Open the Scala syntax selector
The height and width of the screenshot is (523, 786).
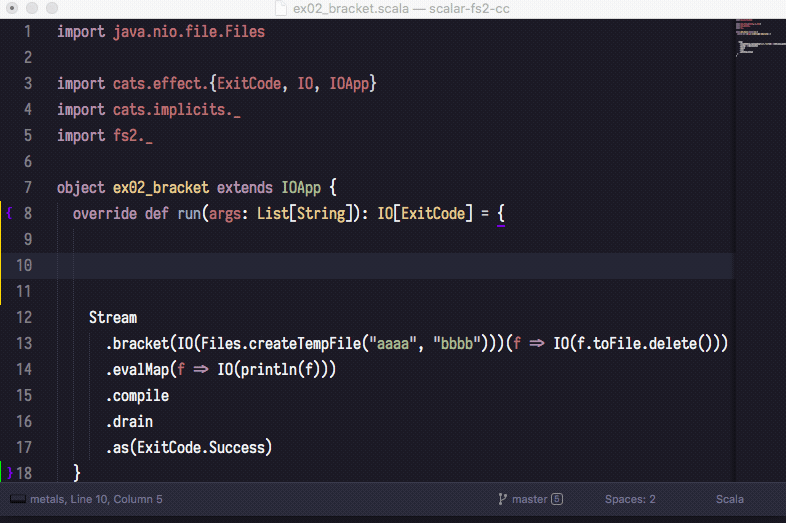pos(729,499)
